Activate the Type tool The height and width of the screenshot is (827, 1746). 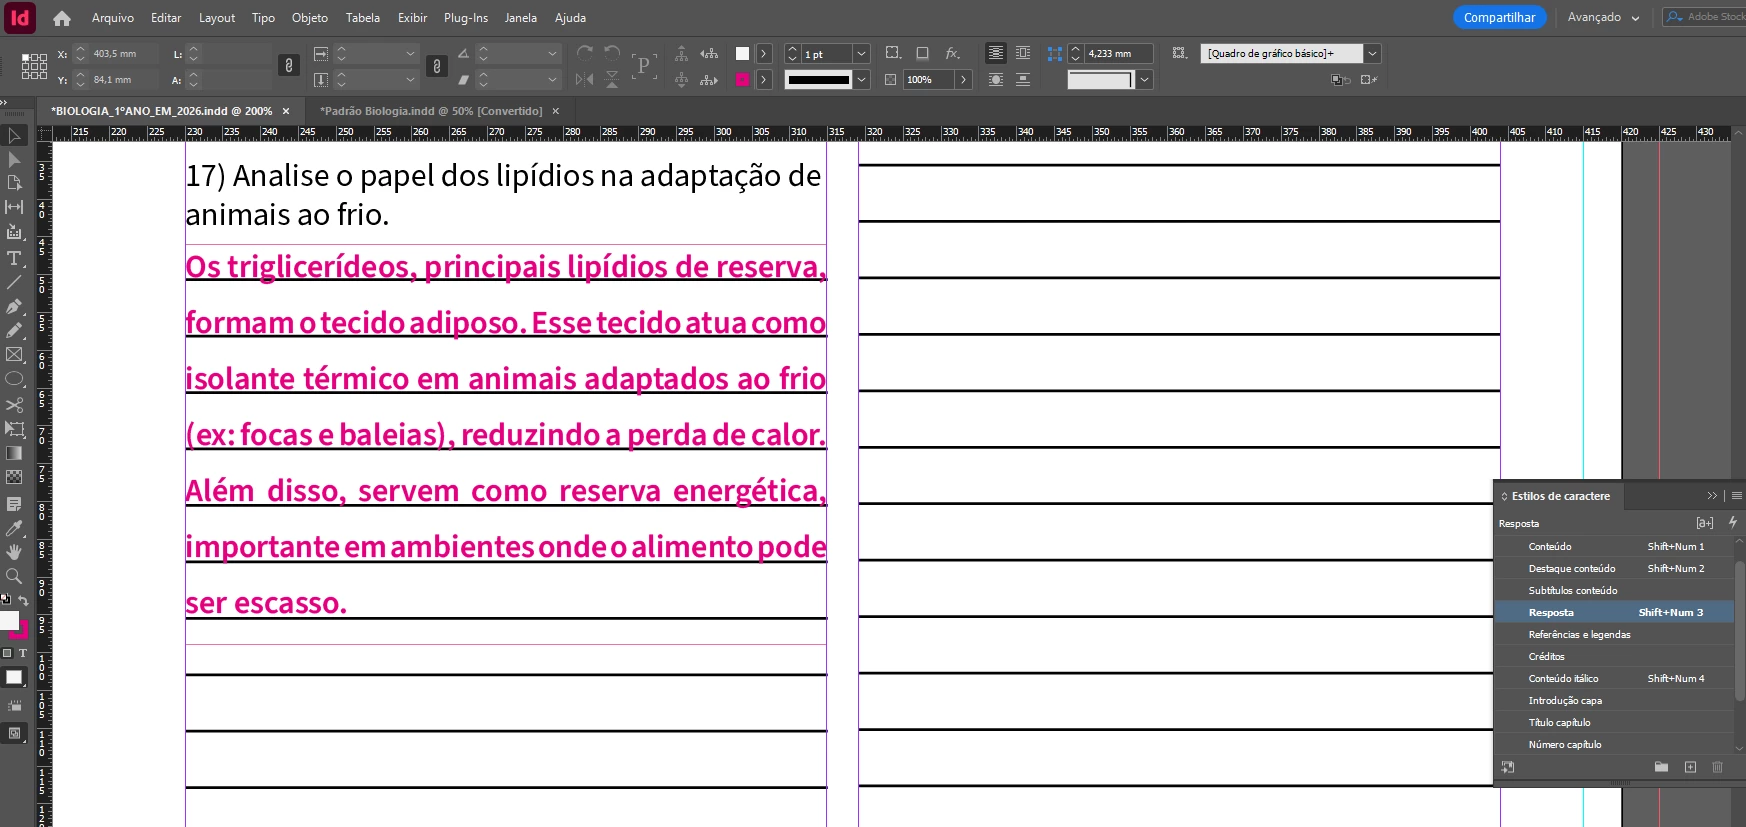14,258
